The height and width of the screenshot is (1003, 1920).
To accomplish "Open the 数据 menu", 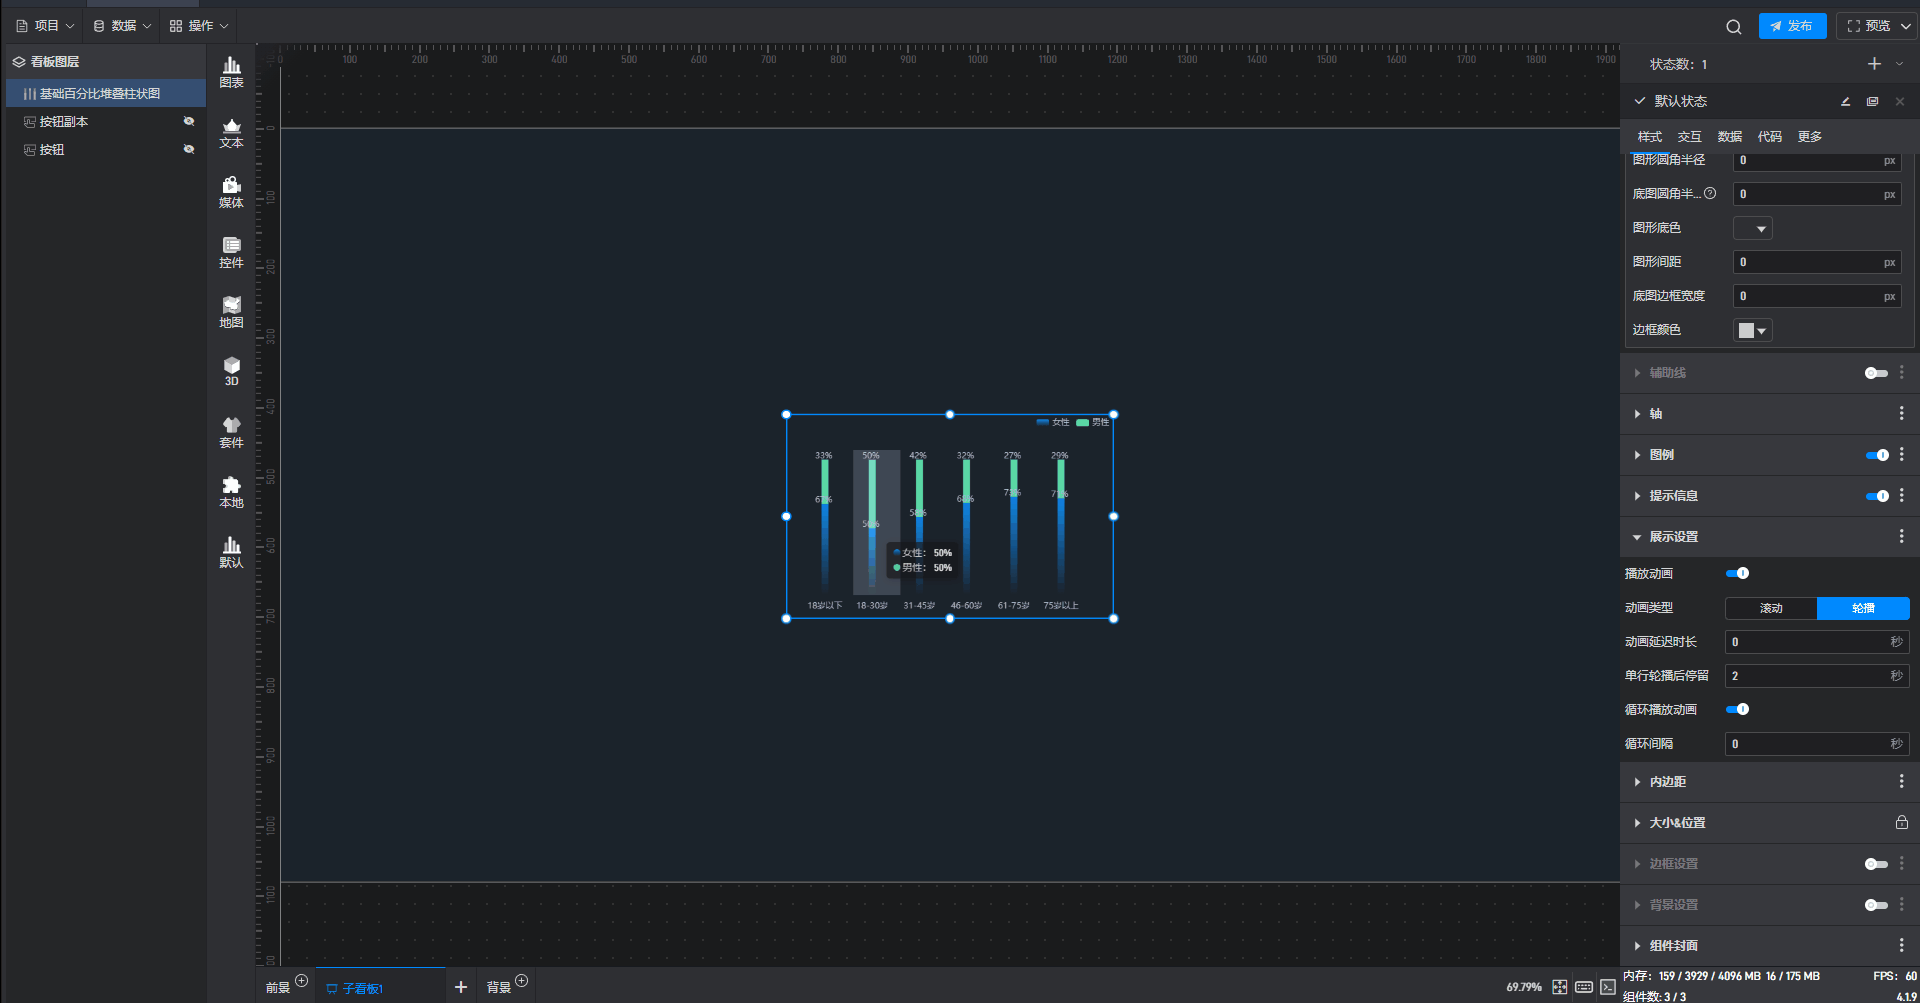I will point(122,26).
